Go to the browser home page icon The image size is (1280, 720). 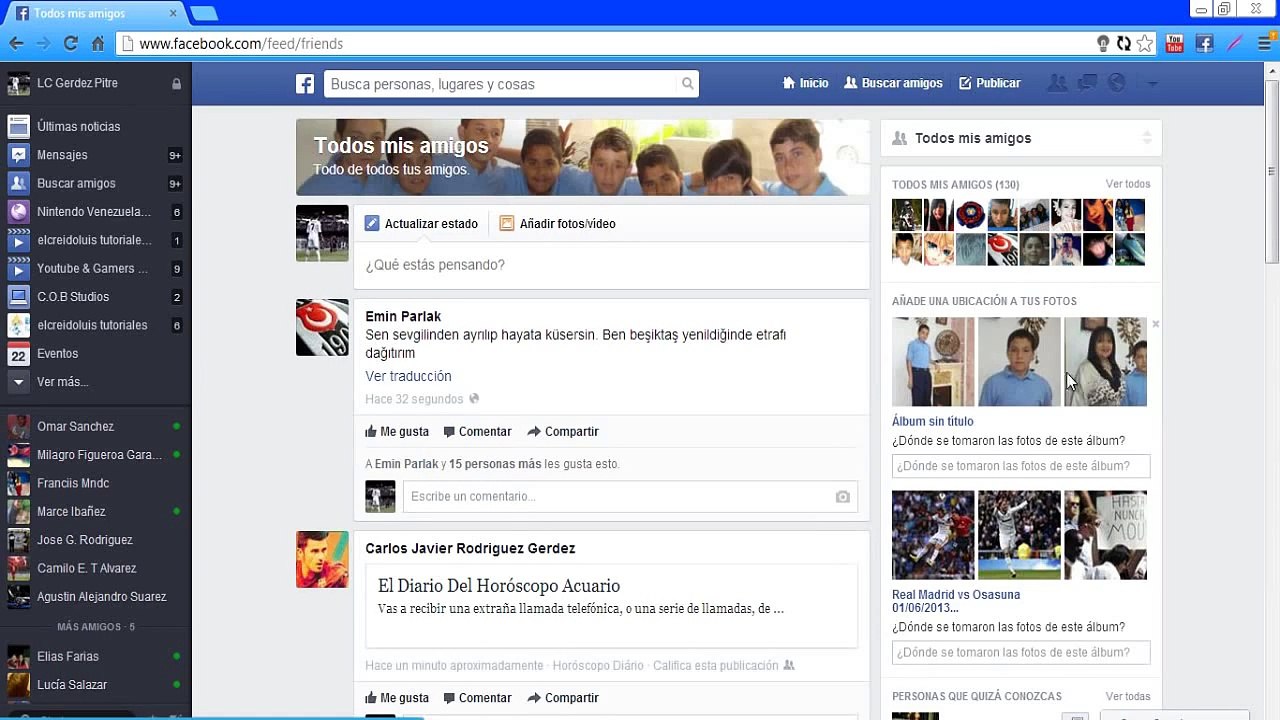pos(97,44)
